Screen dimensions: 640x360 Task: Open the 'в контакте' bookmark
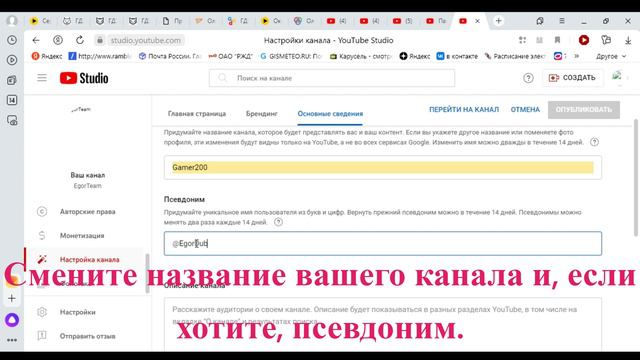tap(457, 56)
